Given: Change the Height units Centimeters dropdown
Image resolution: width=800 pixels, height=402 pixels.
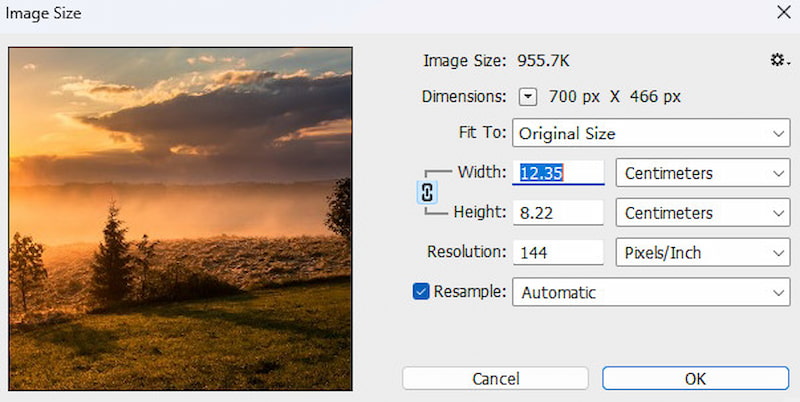Looking at the screenshot, I should pyautogui.click(x=703, y=212).
